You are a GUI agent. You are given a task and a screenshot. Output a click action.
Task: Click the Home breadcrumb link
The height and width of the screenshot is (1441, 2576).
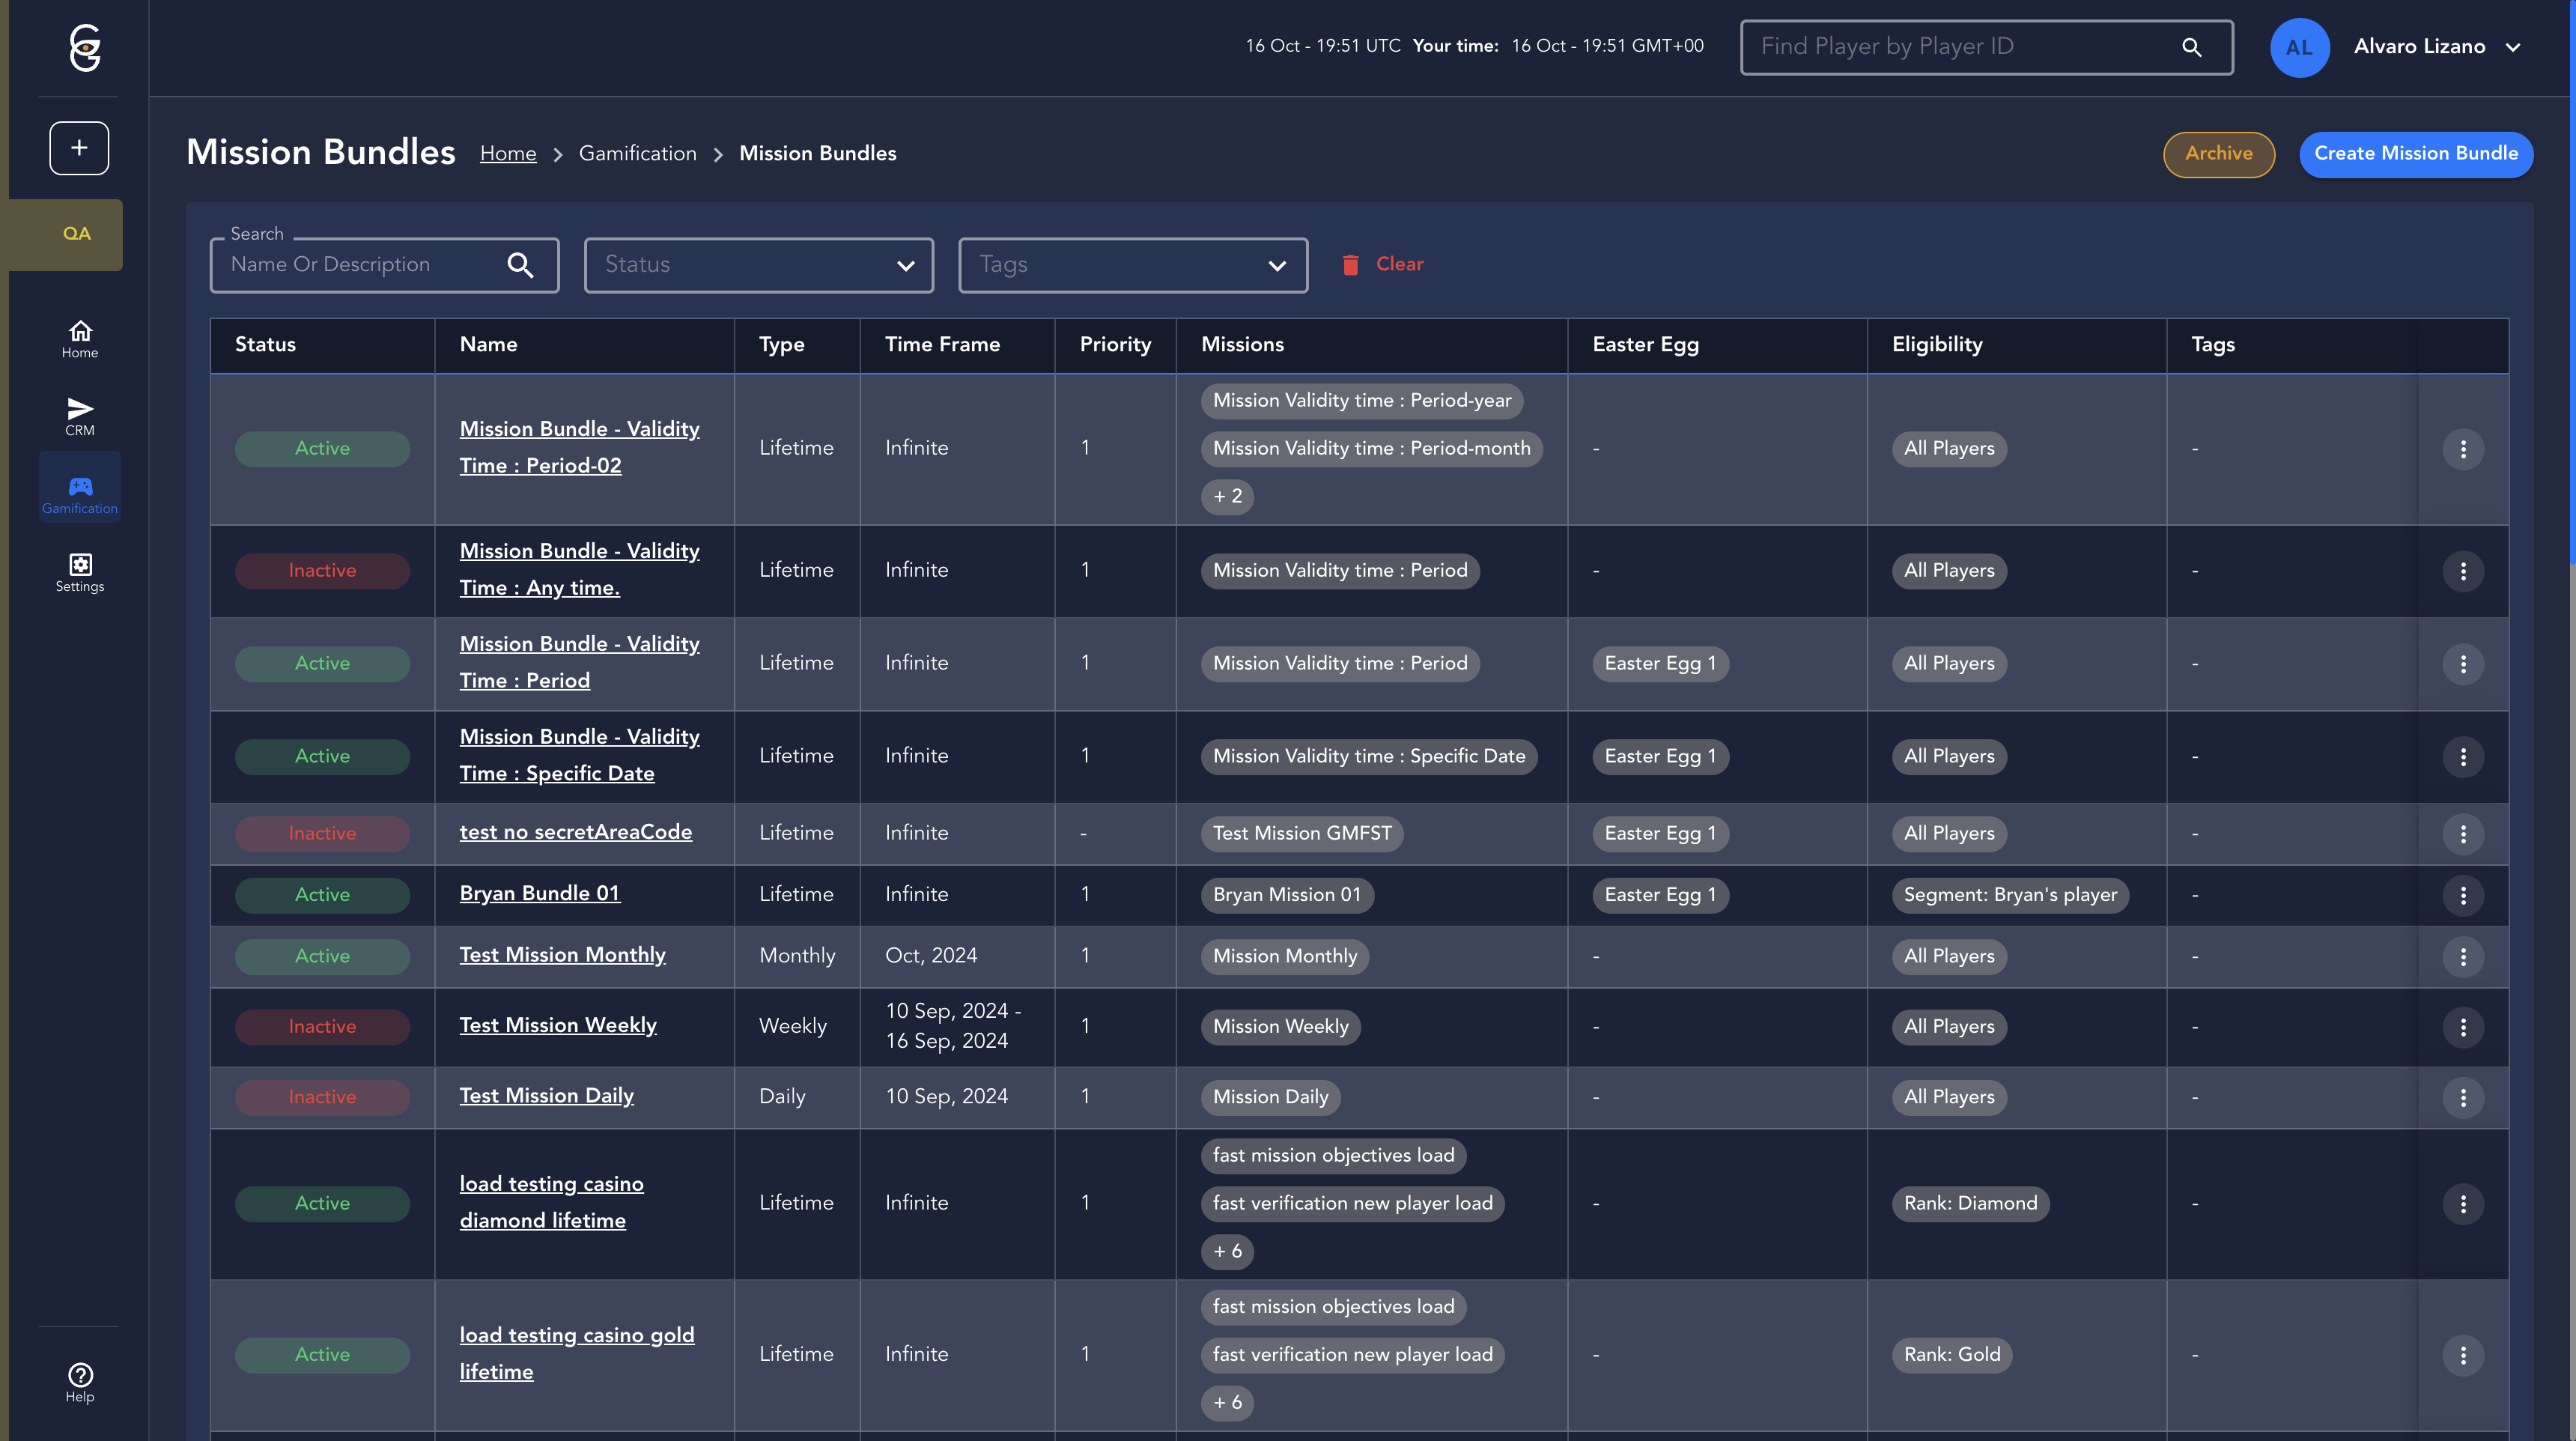pos(508,154)
